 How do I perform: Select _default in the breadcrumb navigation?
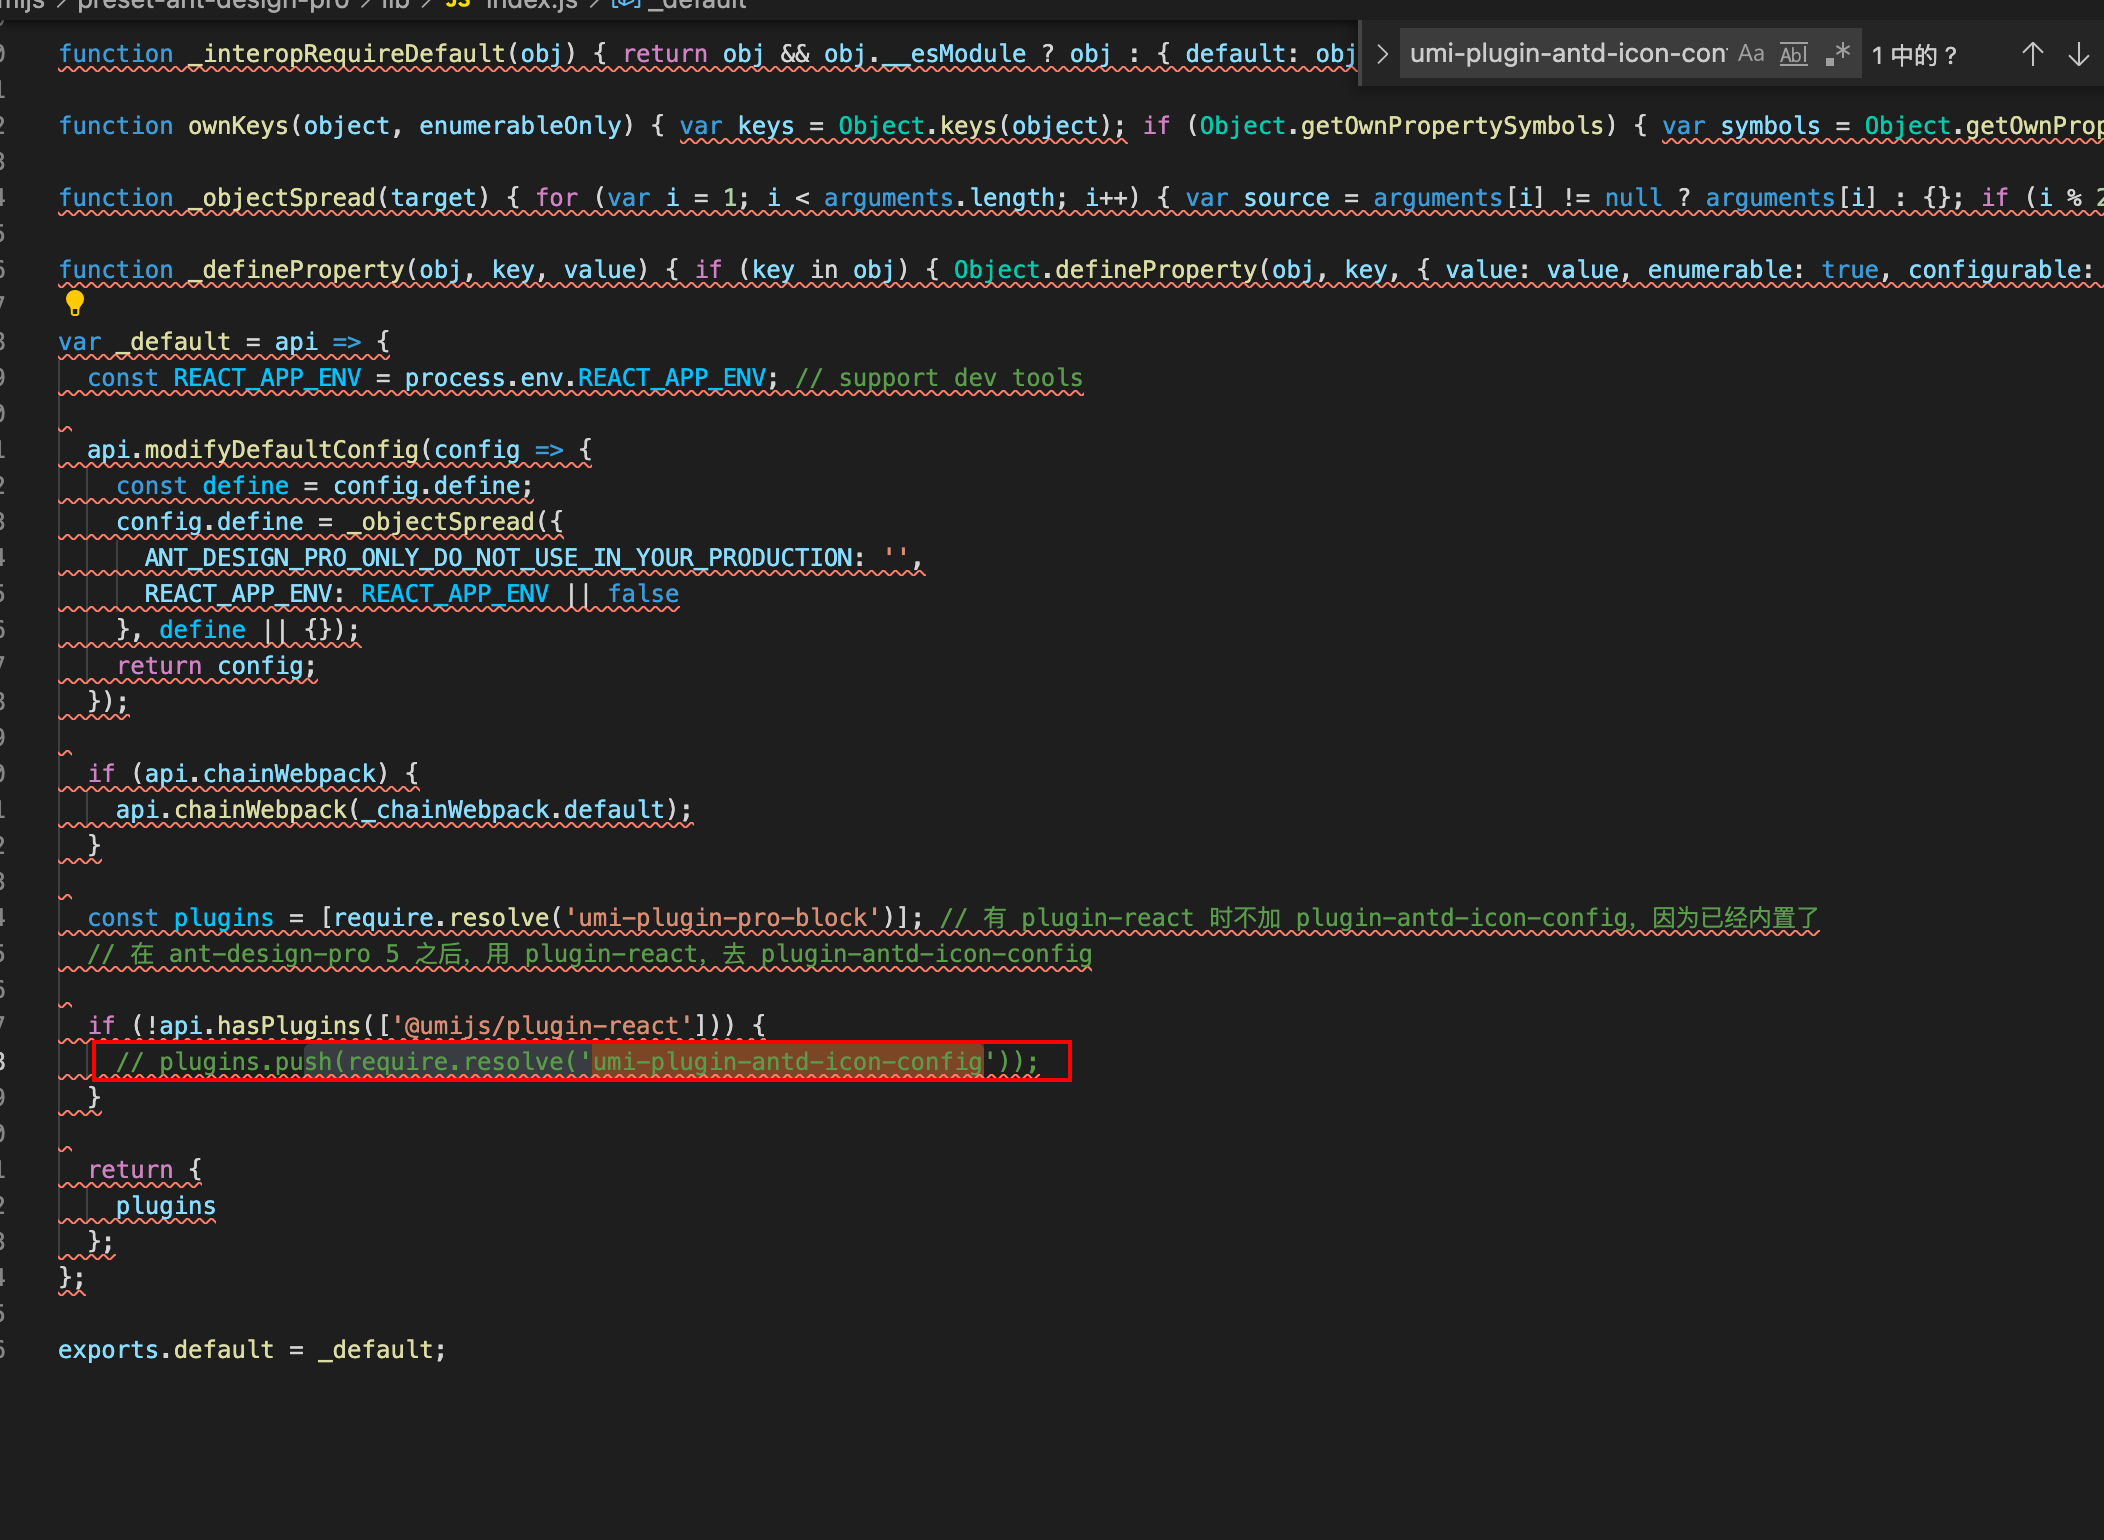[695, 5]
